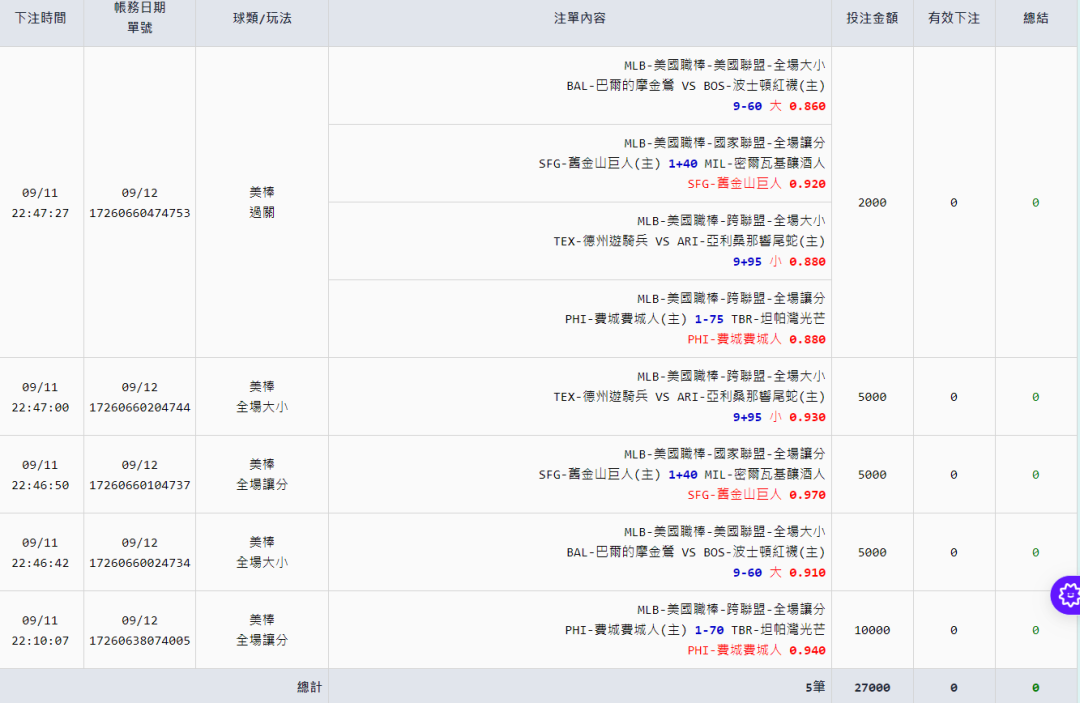Pick order number 17260660104737
The width and height of the screenshot is (1080, 703).
140,485
